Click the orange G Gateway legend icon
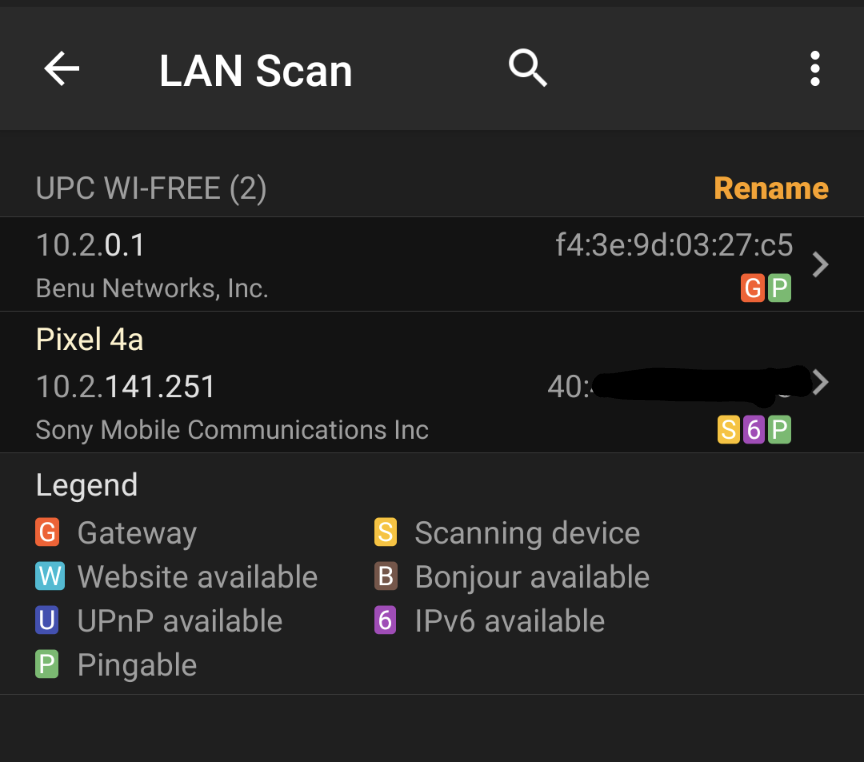Image resolution: width=864 pixels, height=762 pixels. (47, 532)
